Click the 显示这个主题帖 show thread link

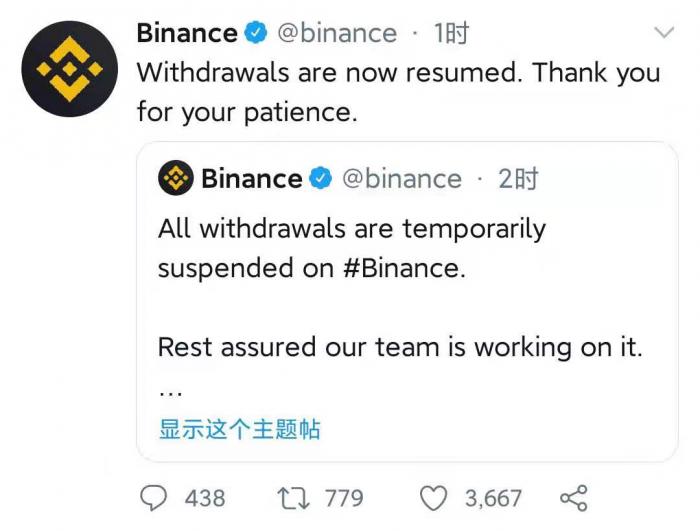point(239,430)
